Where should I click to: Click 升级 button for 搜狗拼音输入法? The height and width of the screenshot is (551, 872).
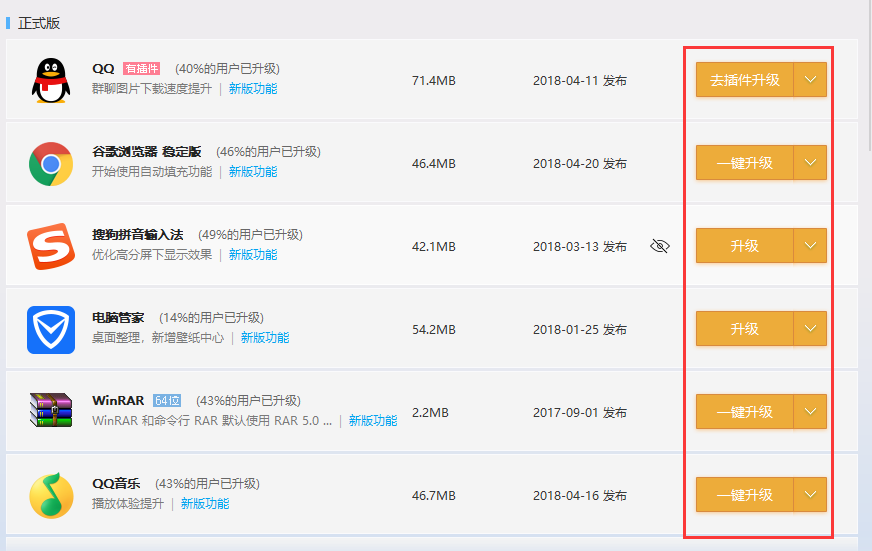coord(745,245)
